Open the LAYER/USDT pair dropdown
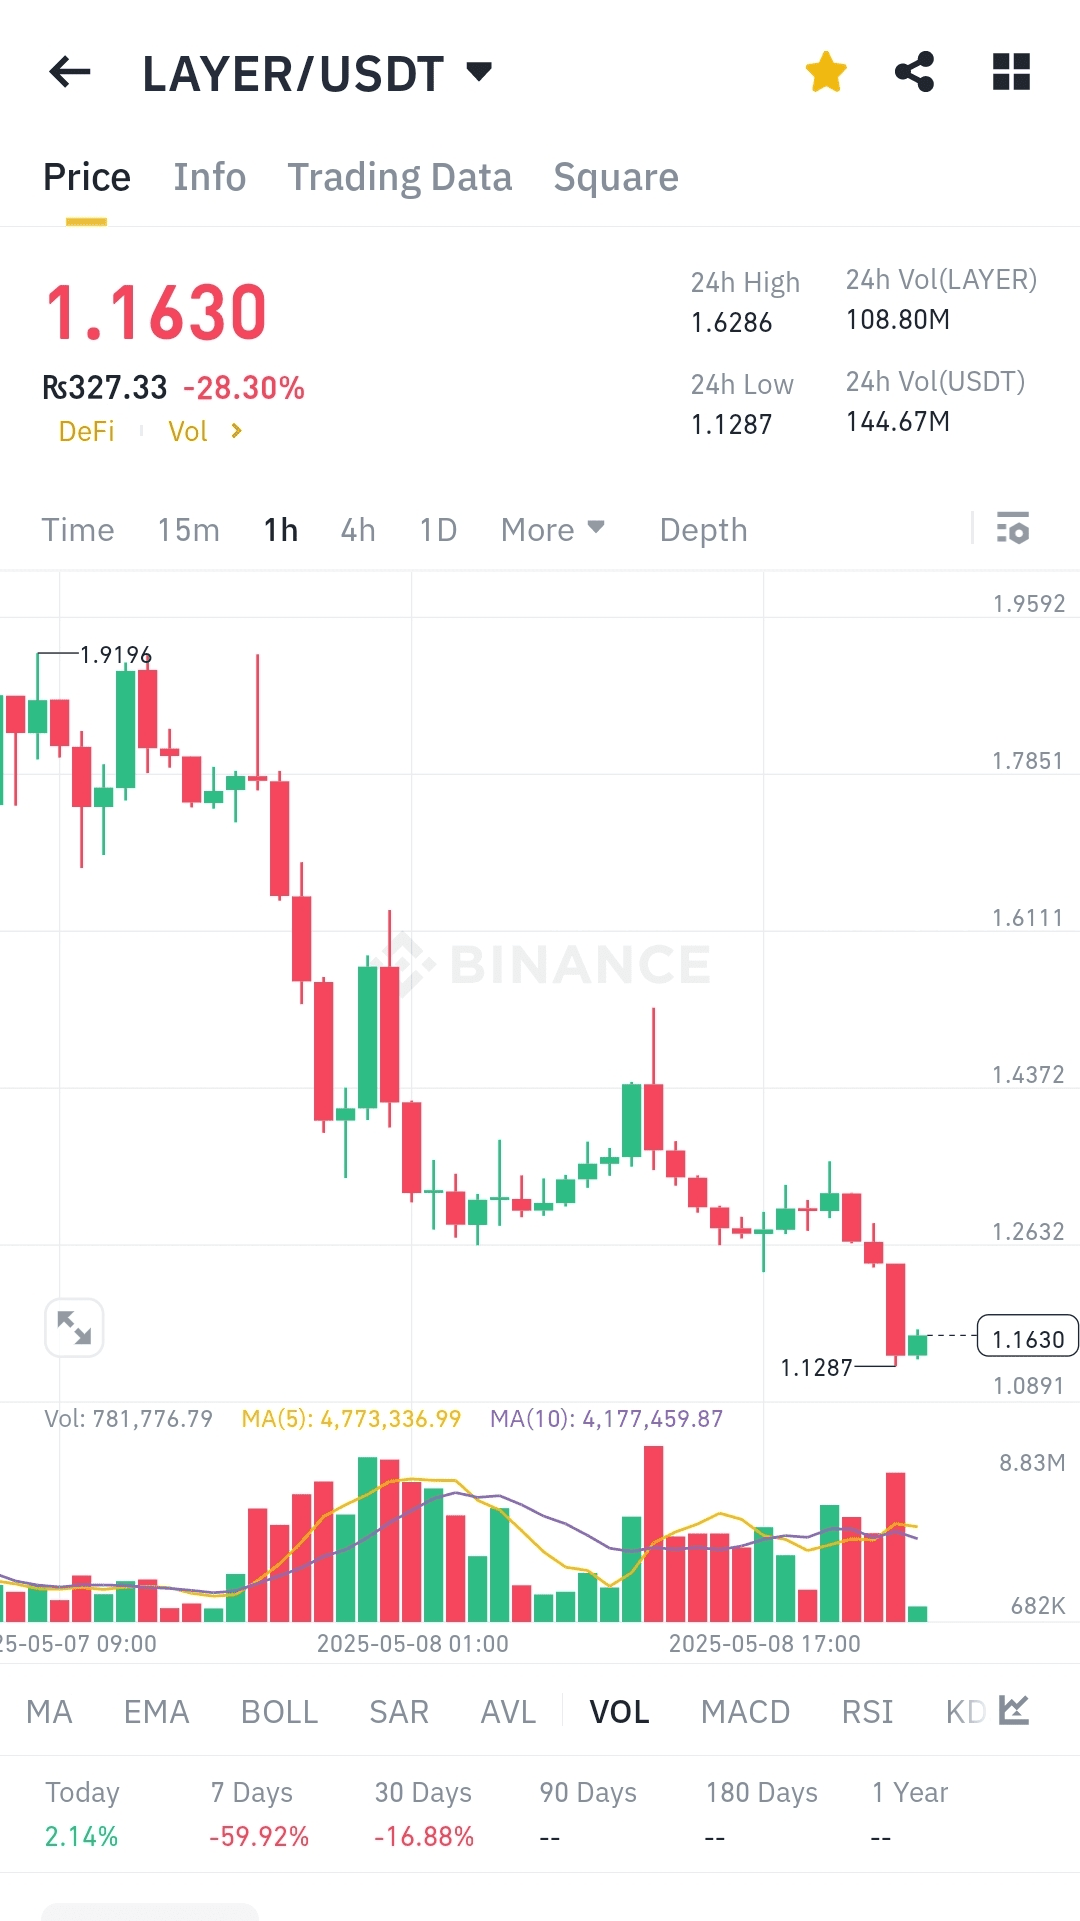 (479, 72)
